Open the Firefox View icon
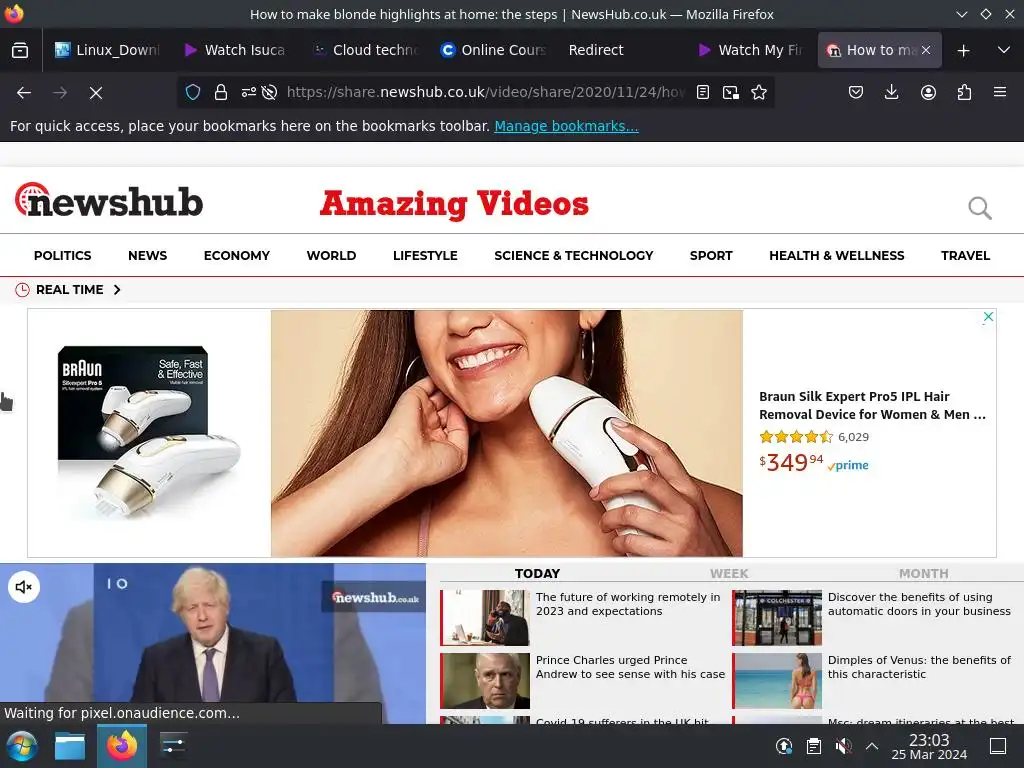 tap(20, 50)
